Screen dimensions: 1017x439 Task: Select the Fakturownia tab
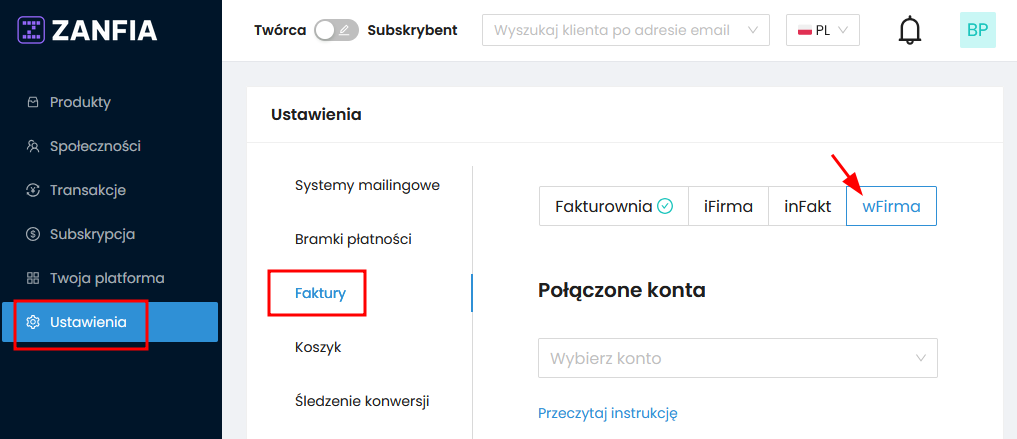[x=613, y=206]
